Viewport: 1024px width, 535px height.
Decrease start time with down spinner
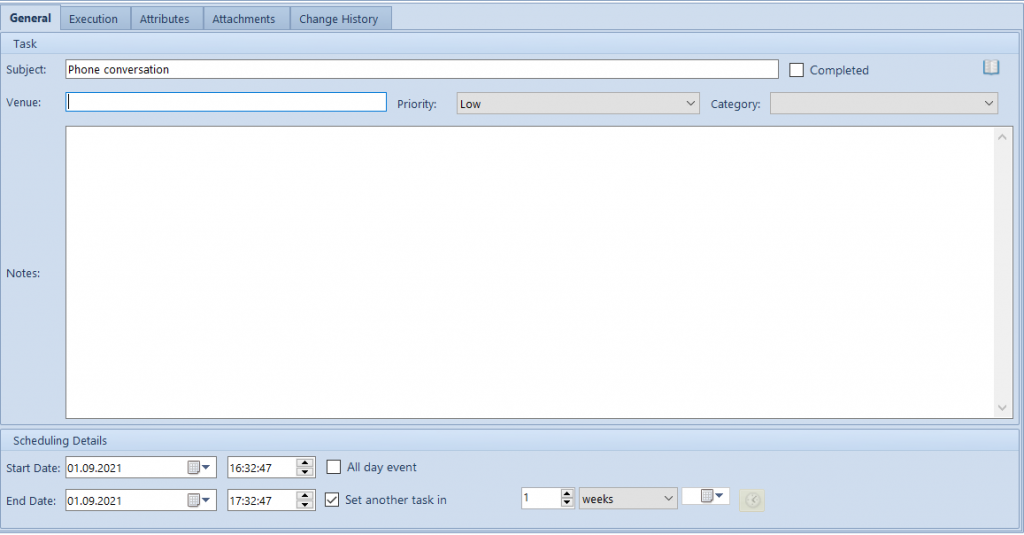(x=305, y=472)
